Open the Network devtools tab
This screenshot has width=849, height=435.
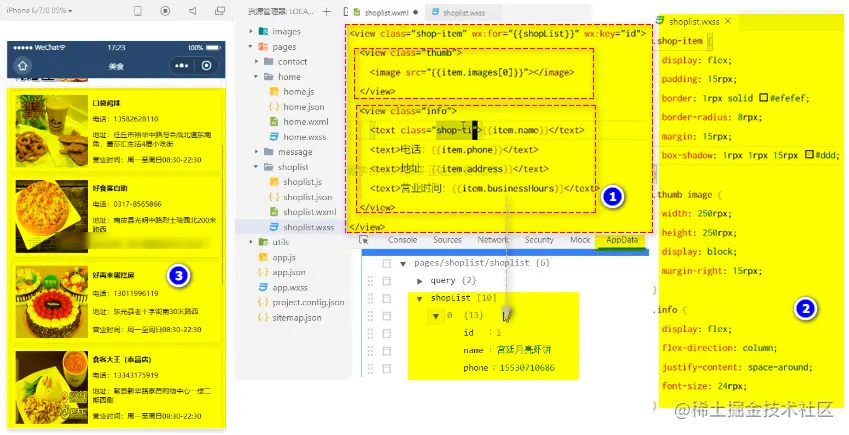point(493,239)
